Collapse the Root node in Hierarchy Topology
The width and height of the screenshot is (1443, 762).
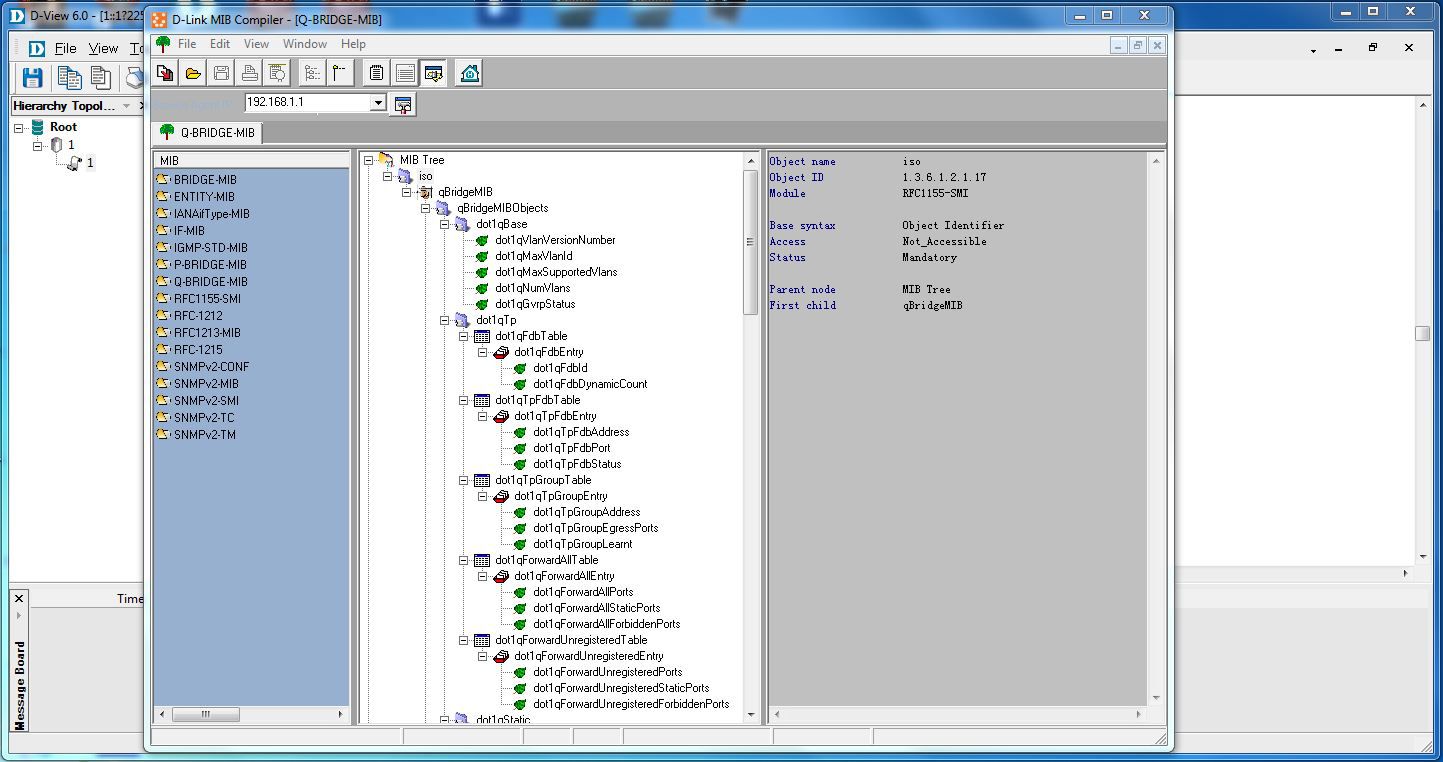[x=19, y=127]
